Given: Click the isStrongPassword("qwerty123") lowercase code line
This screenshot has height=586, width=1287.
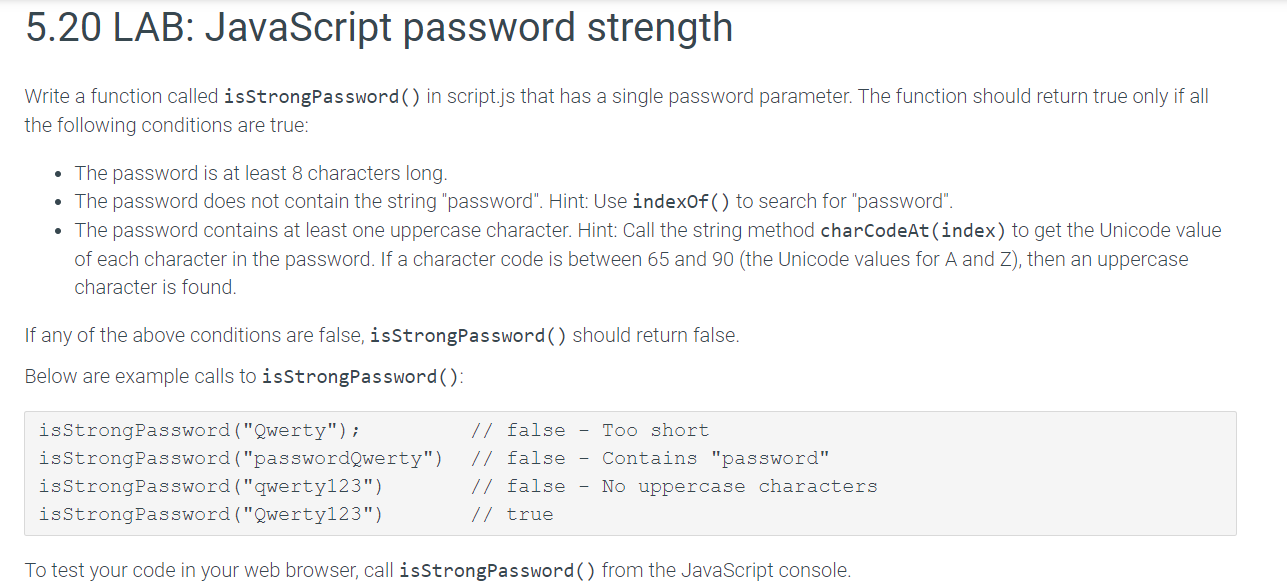Looking at the screenshot, I should 210,486.
